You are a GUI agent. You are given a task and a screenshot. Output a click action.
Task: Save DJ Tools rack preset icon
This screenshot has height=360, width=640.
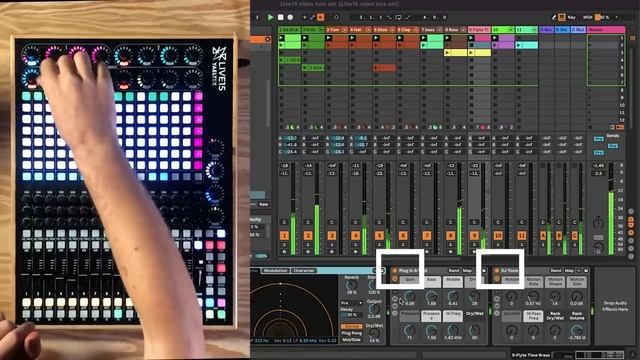586,271
